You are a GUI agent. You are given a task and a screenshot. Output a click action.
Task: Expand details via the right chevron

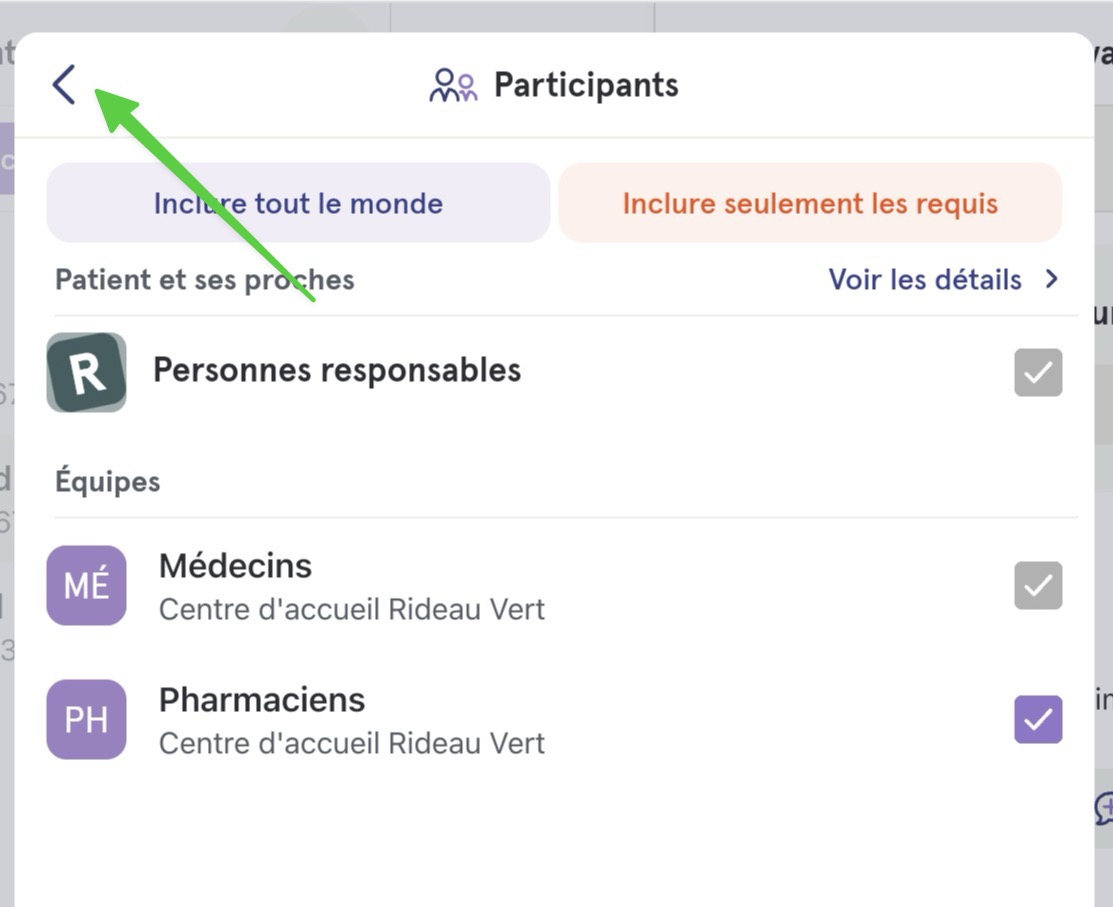point(1052,279)
